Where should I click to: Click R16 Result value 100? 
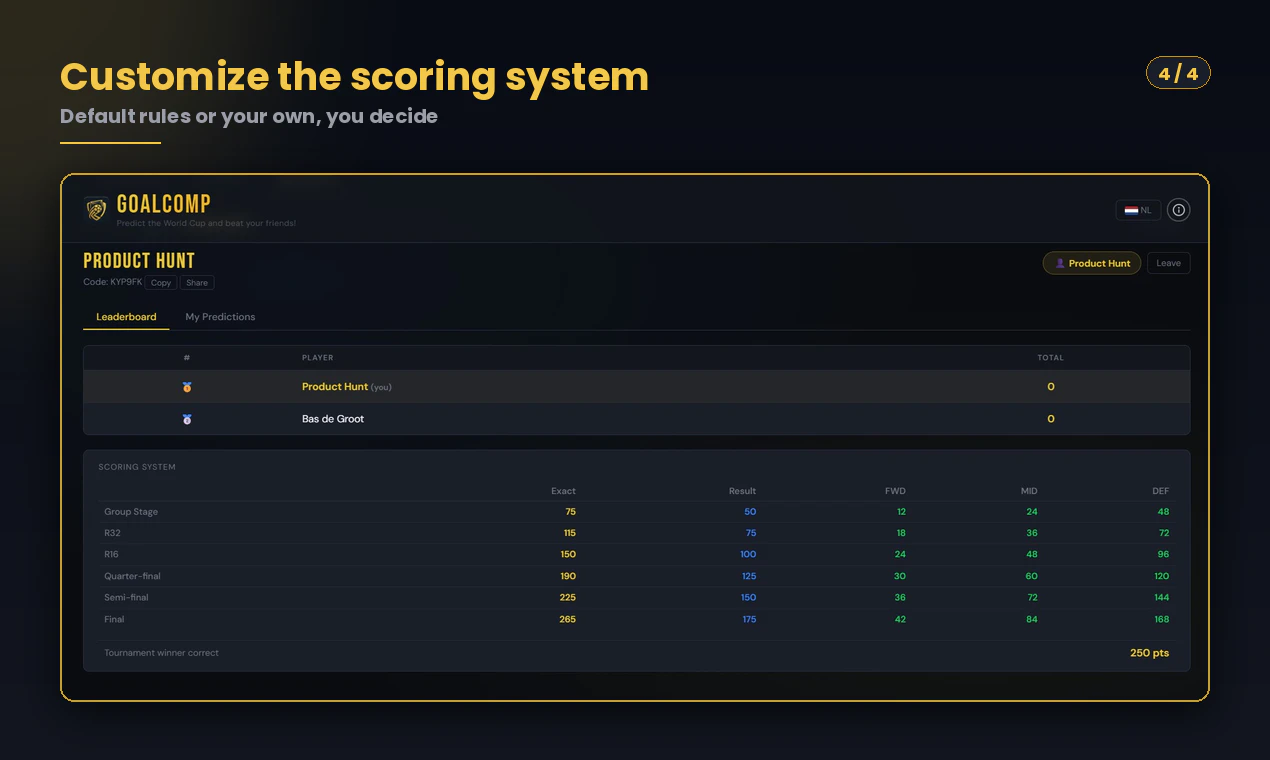tap(747, 554)
